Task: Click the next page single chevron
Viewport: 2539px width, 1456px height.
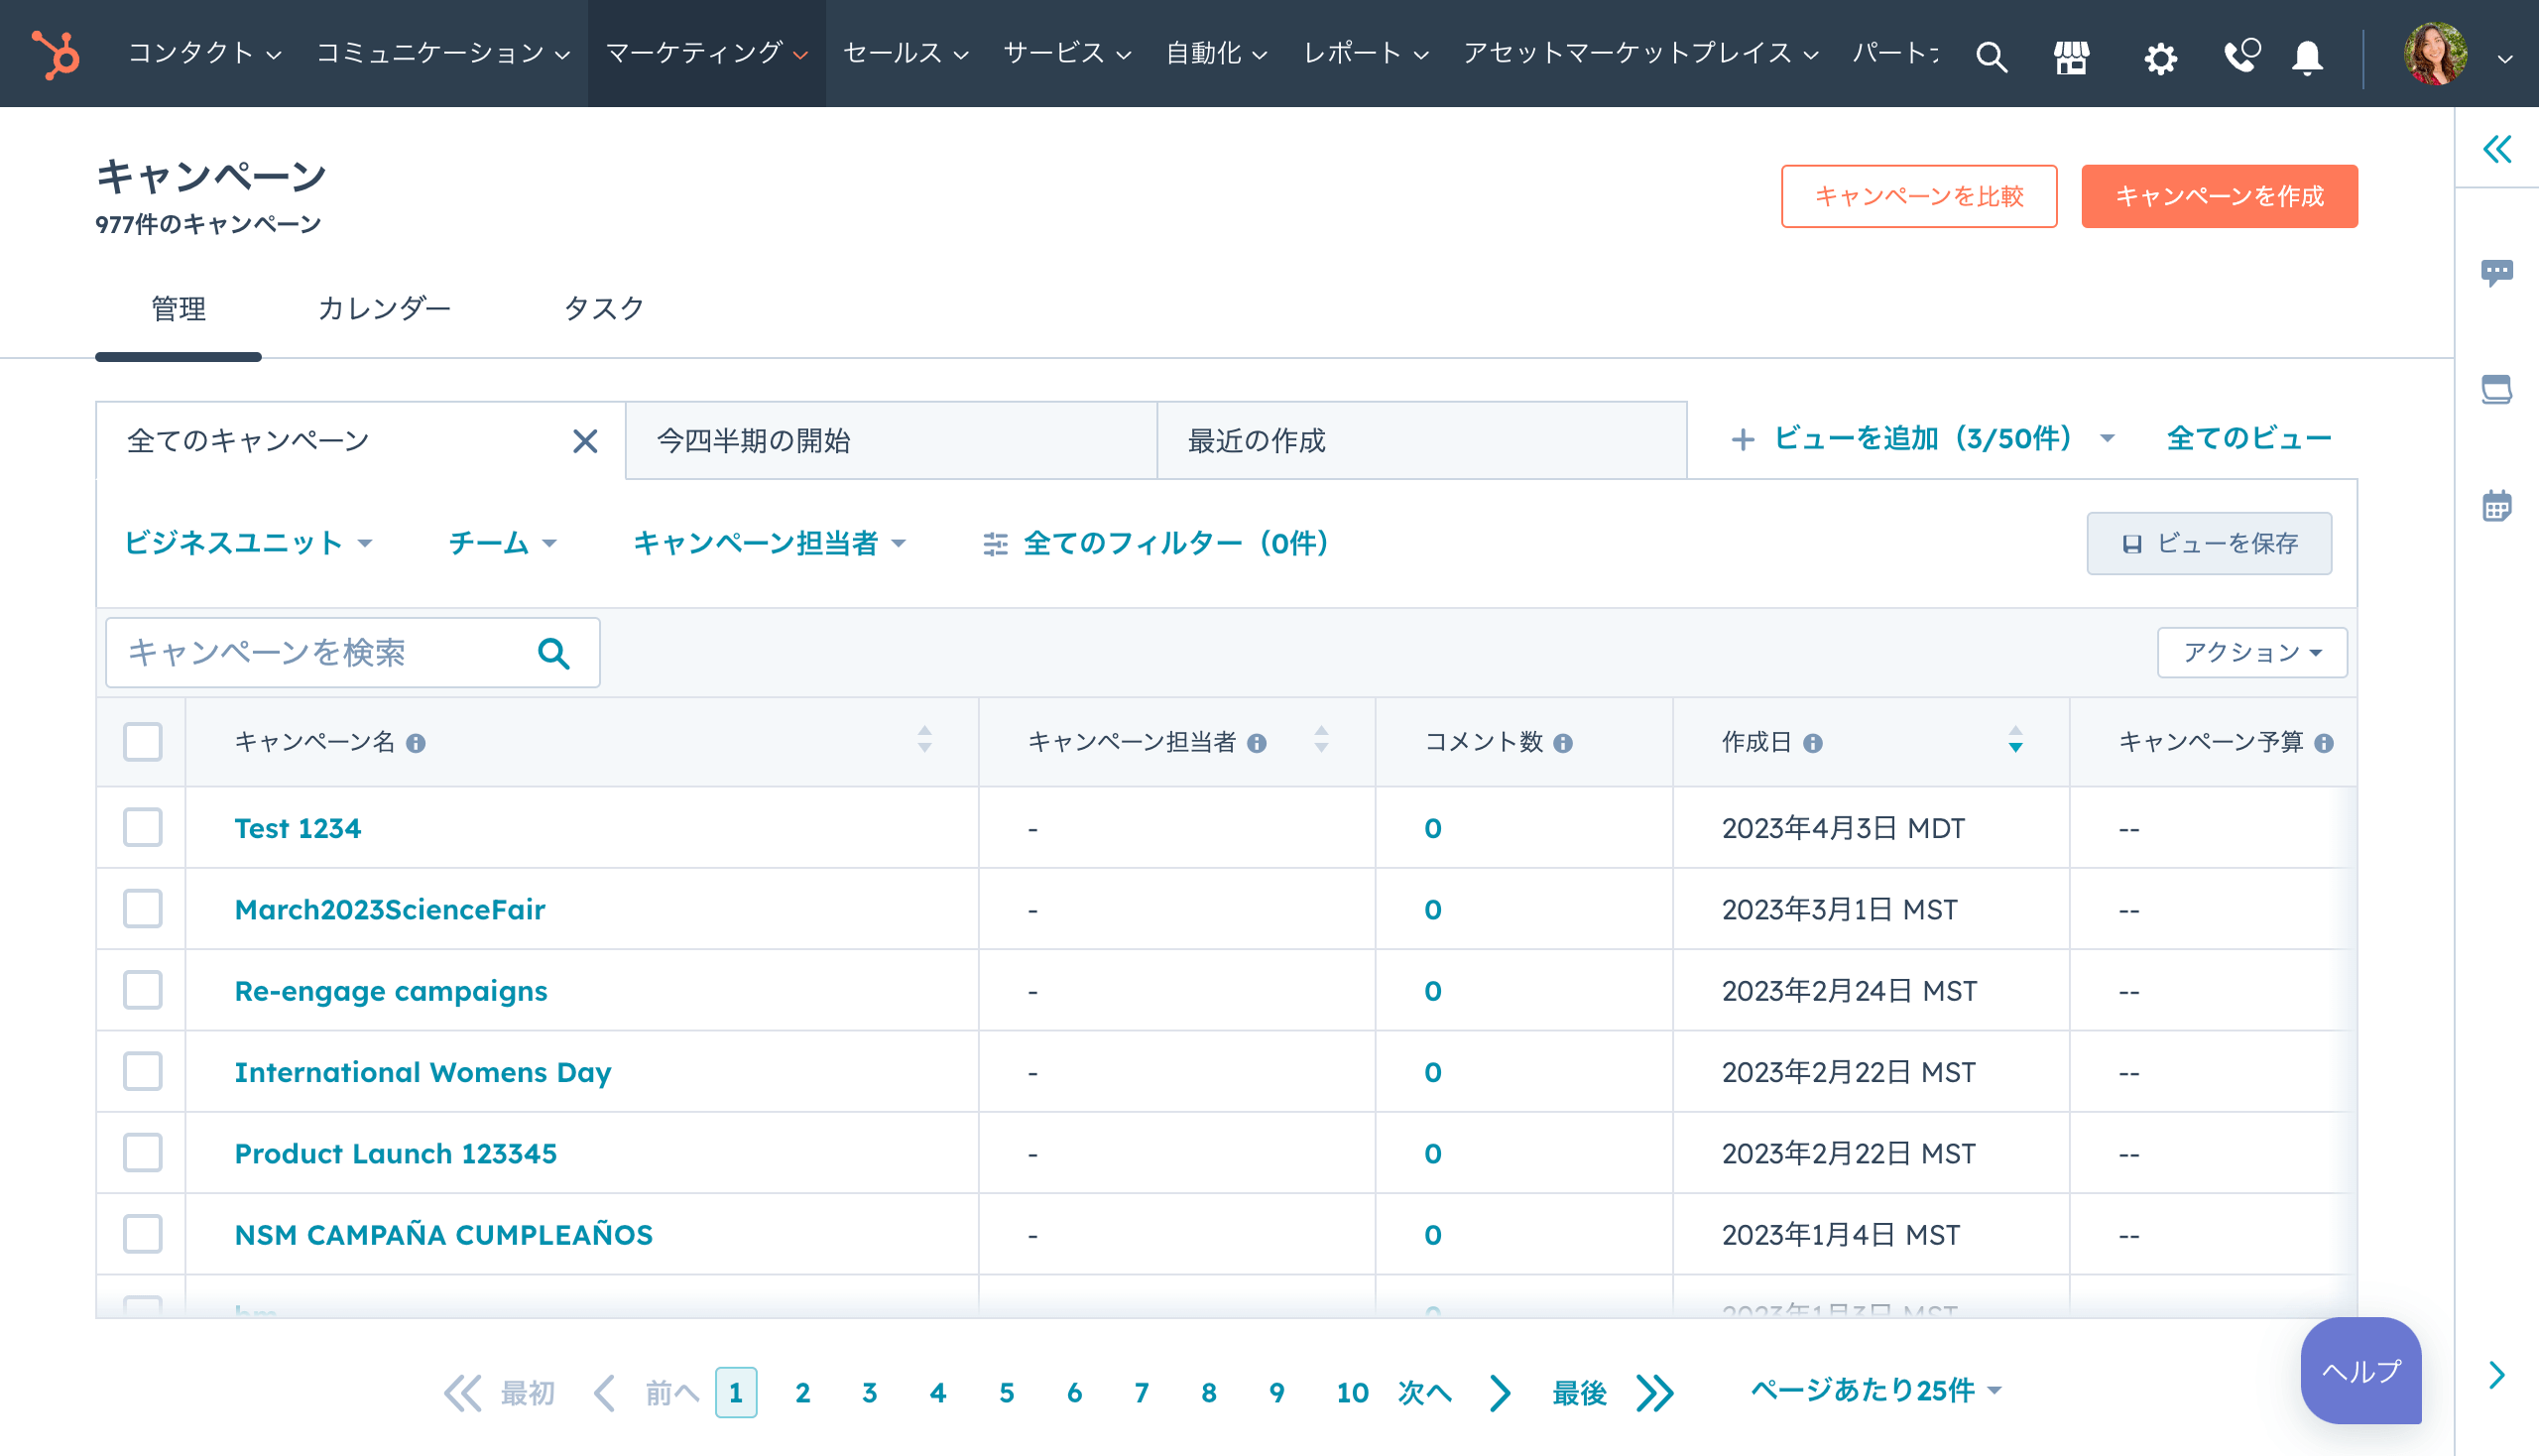Action: [1499, 1393]
